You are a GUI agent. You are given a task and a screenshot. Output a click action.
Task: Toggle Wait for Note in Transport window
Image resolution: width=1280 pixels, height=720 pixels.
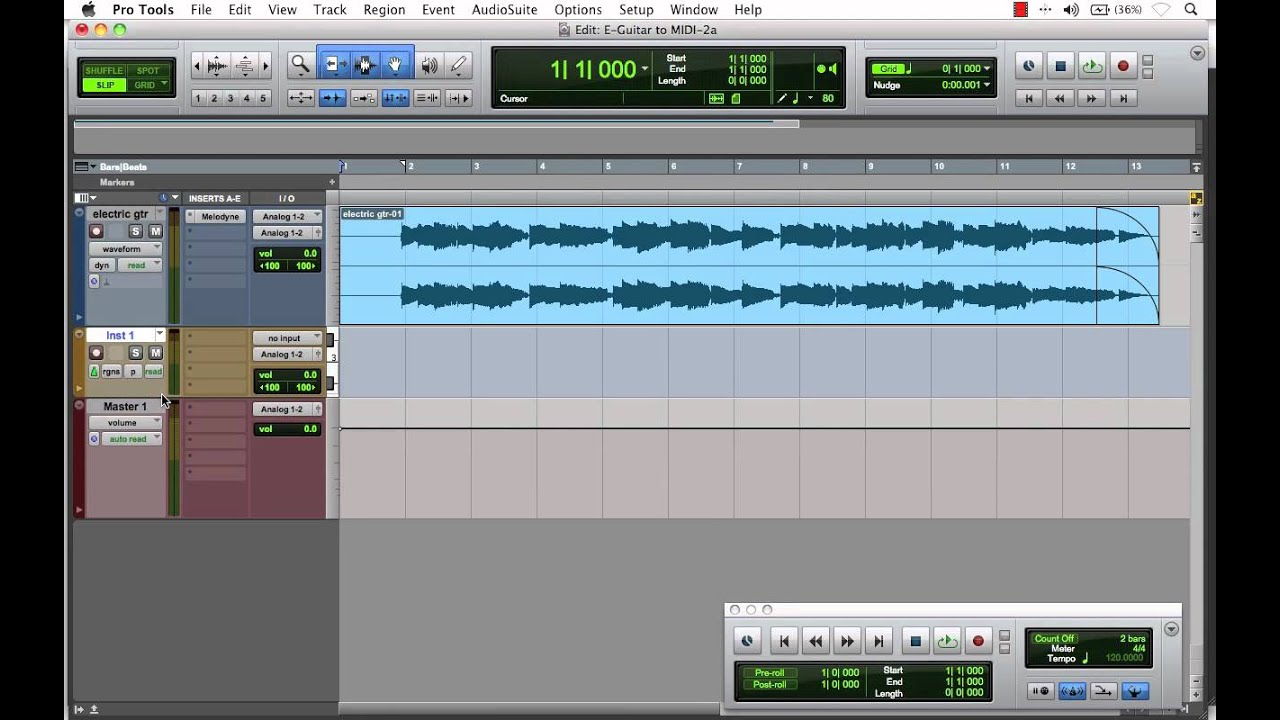click(x=1040, y=691)
